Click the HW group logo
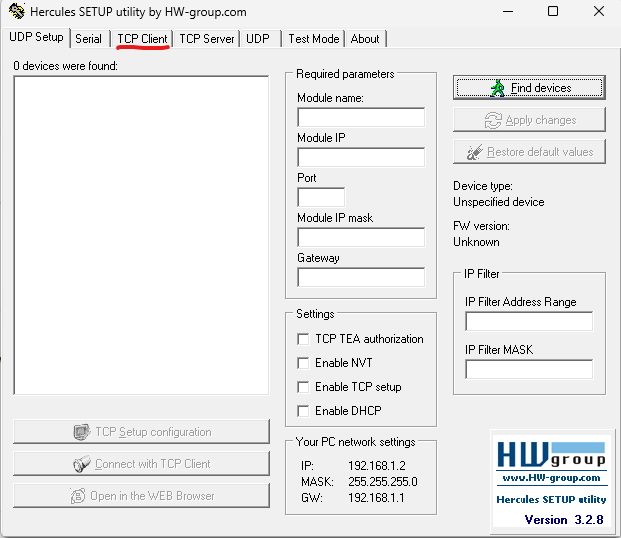 coord(551,454)
